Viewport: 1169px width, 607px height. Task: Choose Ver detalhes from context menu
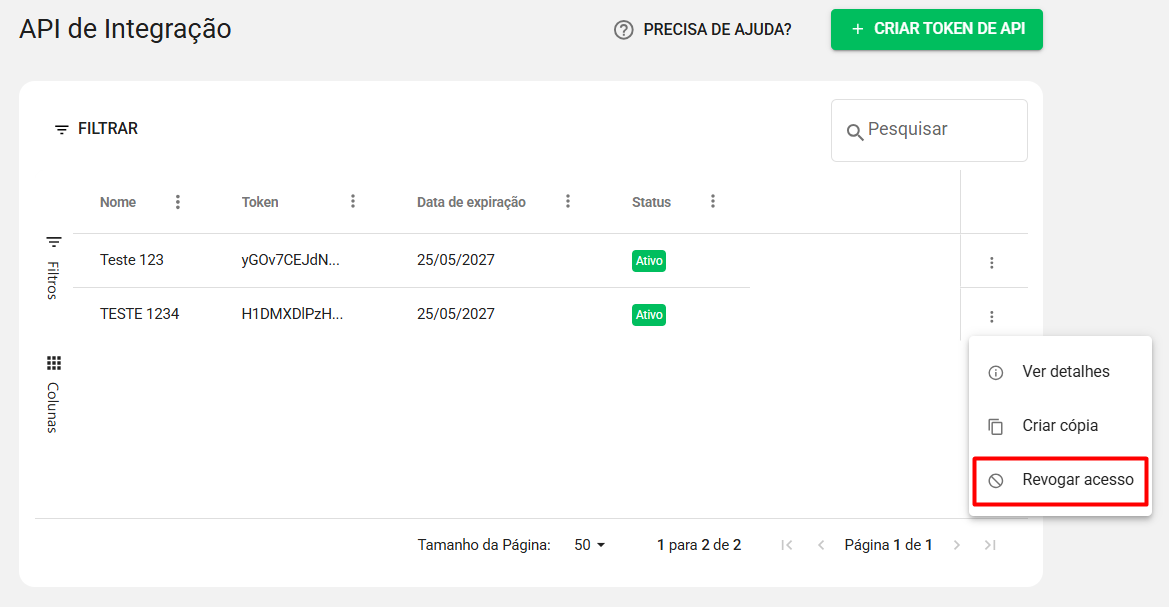point(1060,372)
